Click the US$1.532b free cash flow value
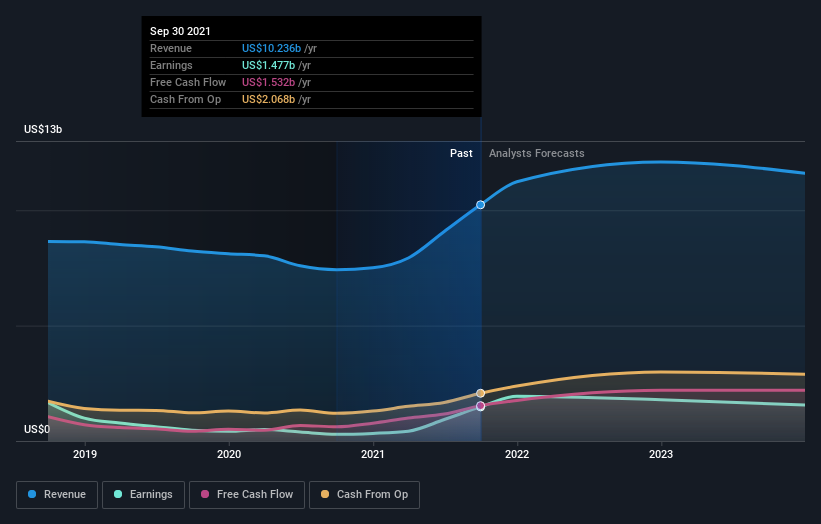Image resolution: width=821 pixels, height=524 pixels. coord(269,82)
